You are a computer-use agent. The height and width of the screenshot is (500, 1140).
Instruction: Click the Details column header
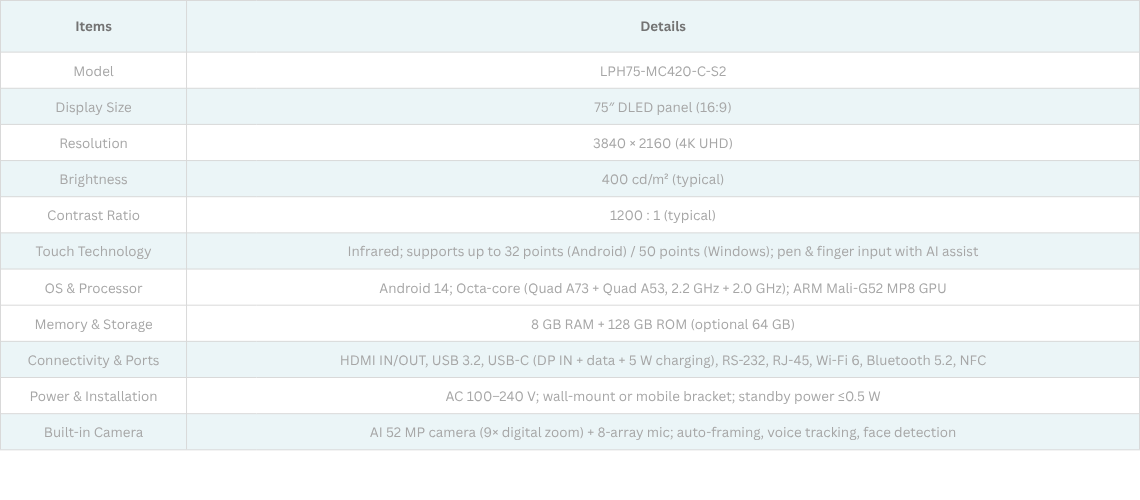tap(662, 26)
